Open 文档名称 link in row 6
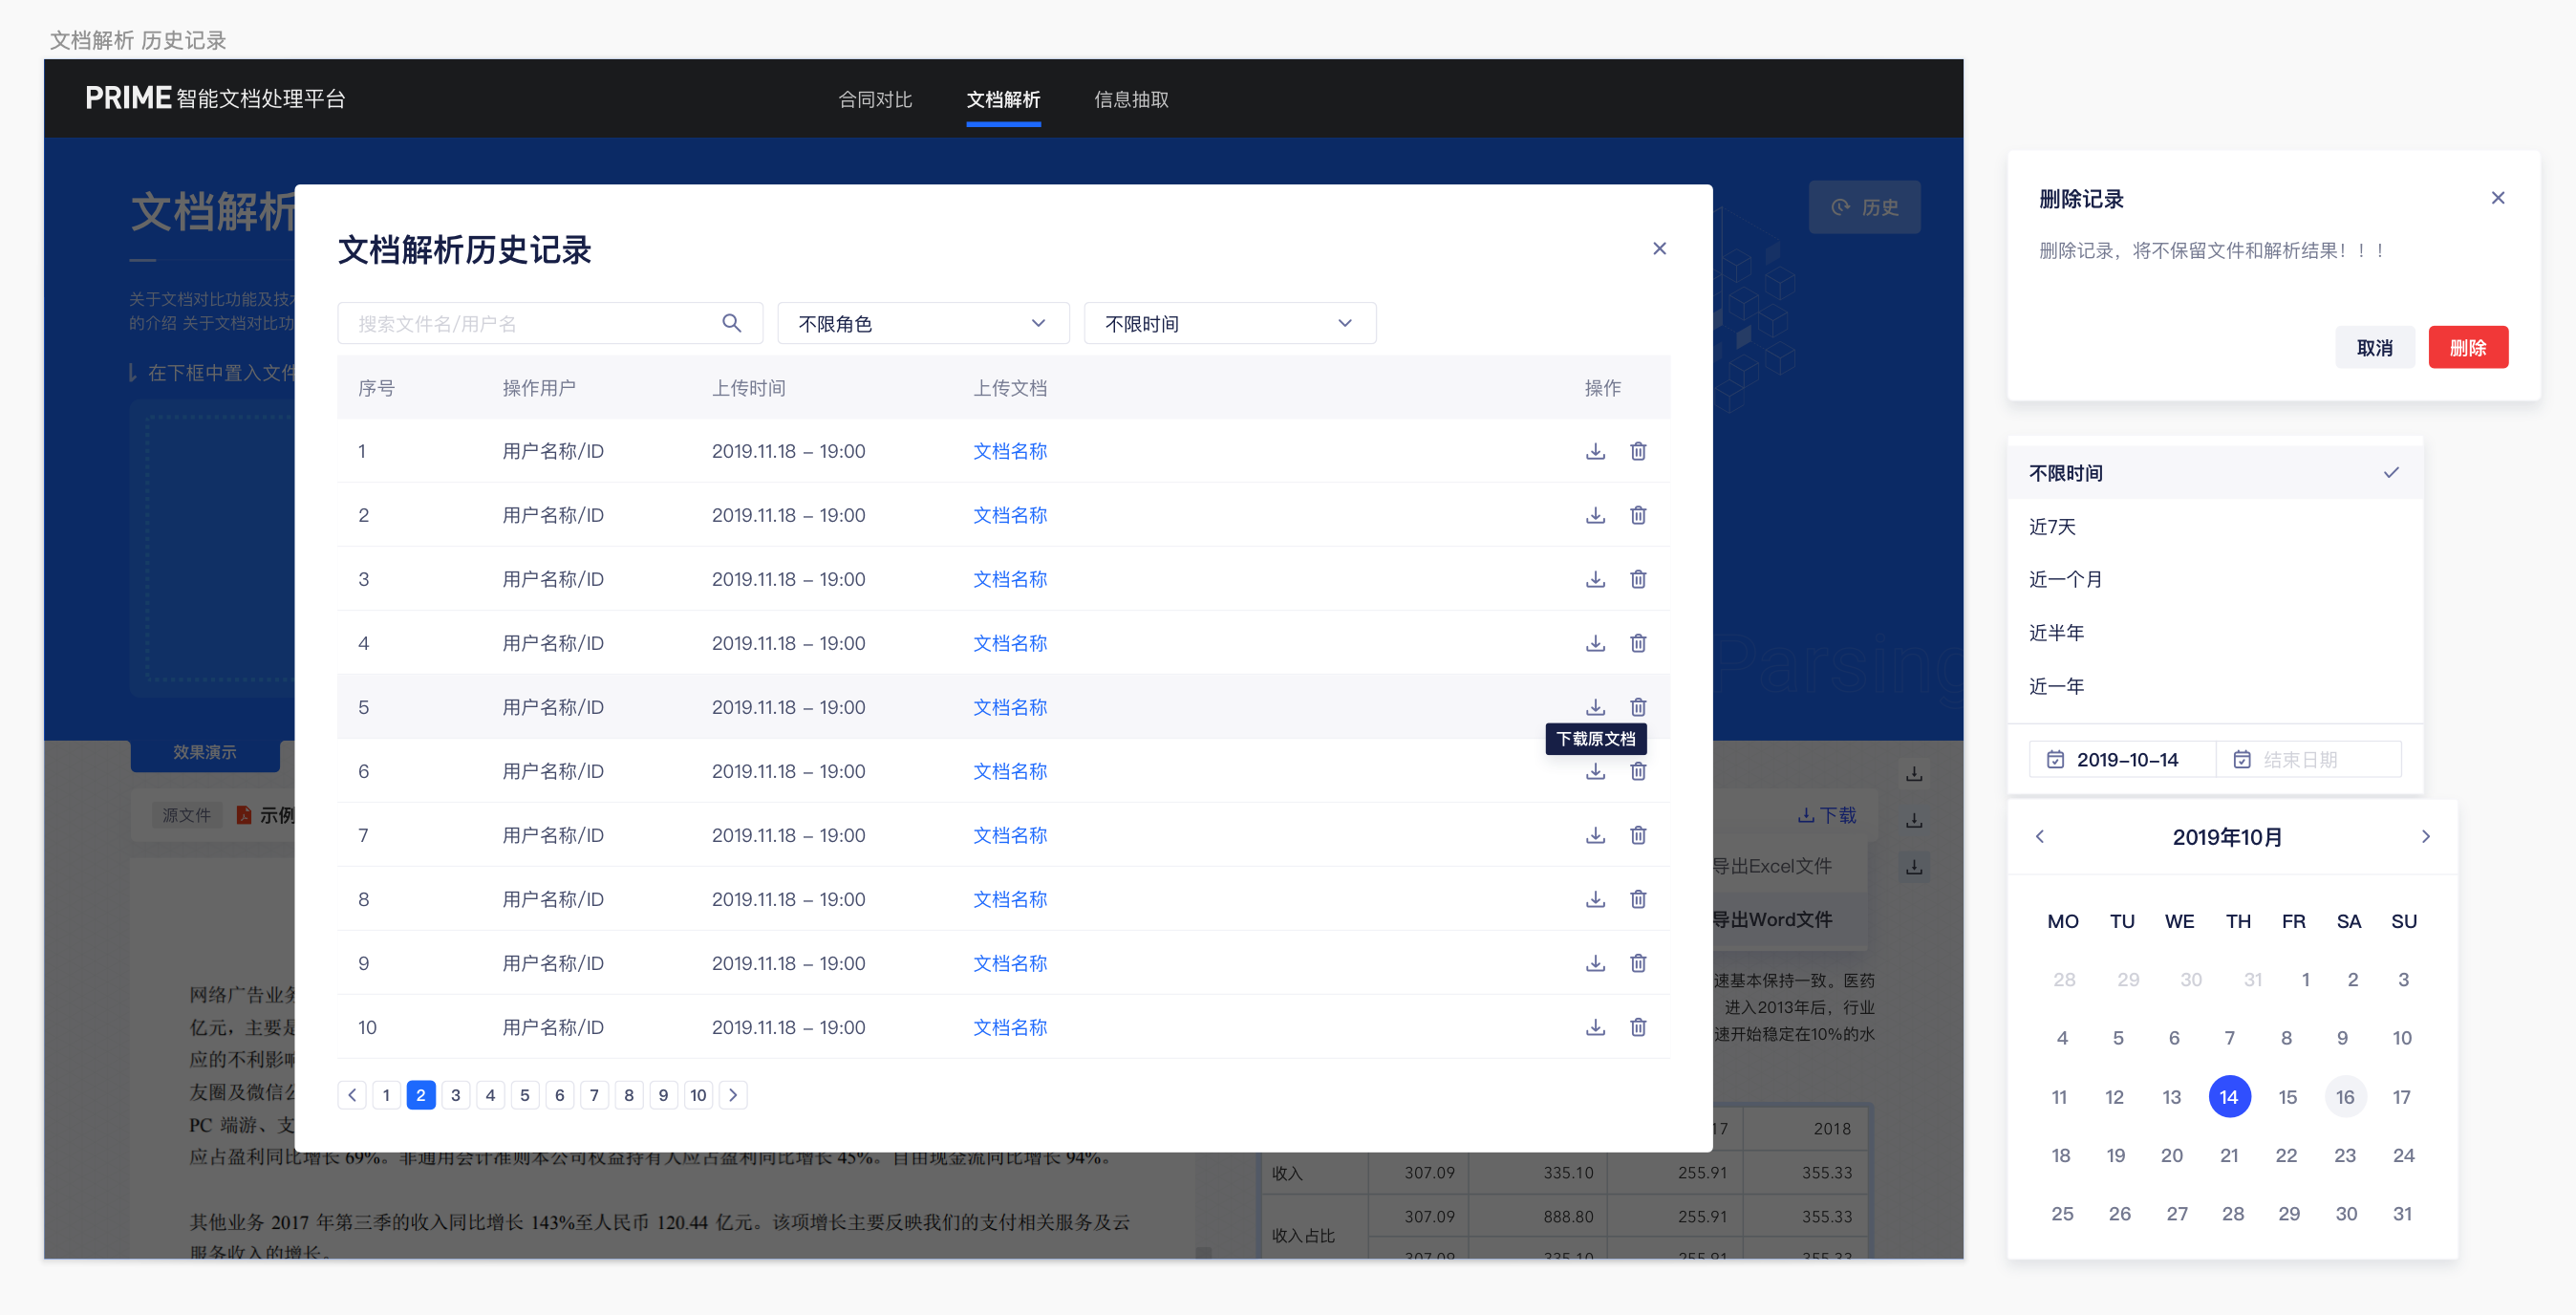Image resolution: width=2576 pixels, height=1315 pixels. 1010,771
